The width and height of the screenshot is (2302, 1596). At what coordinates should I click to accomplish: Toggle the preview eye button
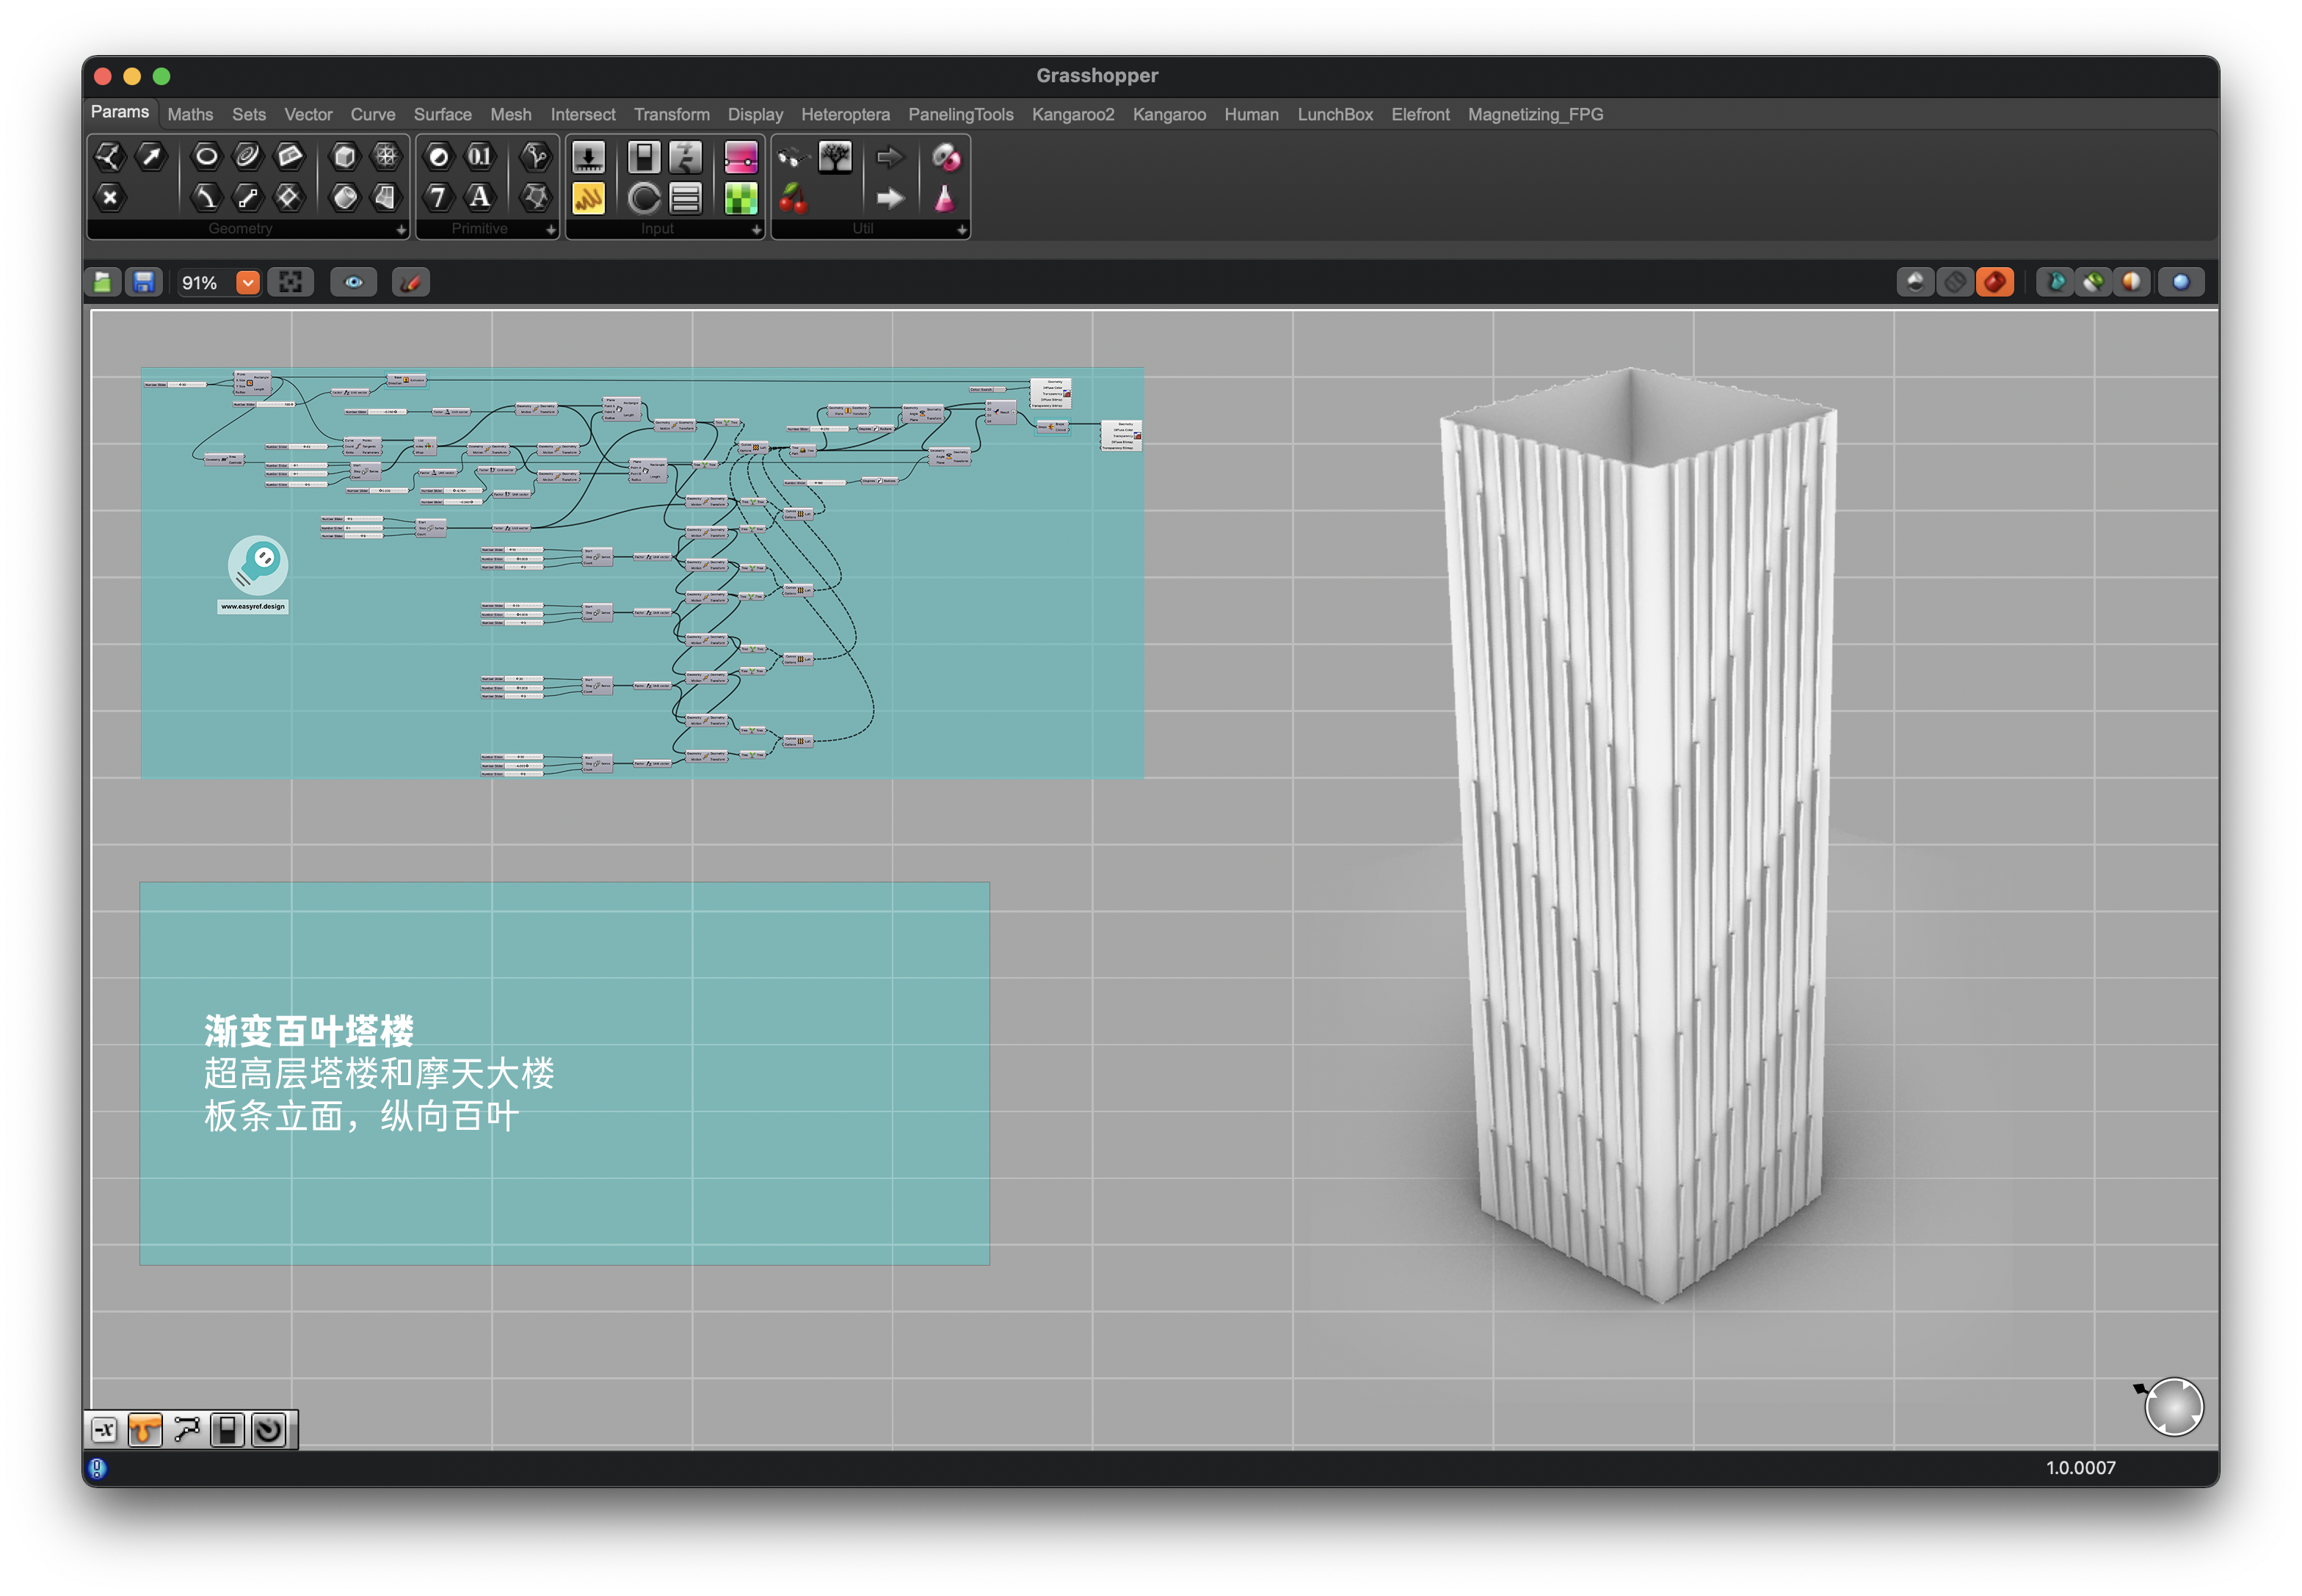tap(353, 283)
